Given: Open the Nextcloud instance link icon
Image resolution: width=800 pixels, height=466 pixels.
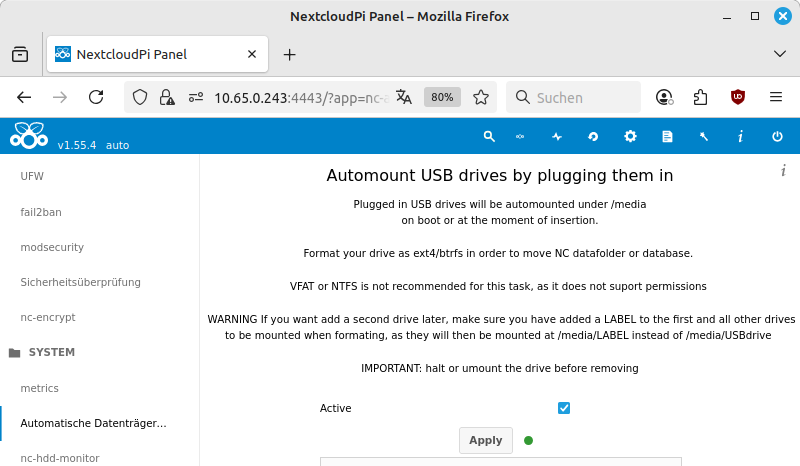Looking at the screenshot, I should pos(520,136).
